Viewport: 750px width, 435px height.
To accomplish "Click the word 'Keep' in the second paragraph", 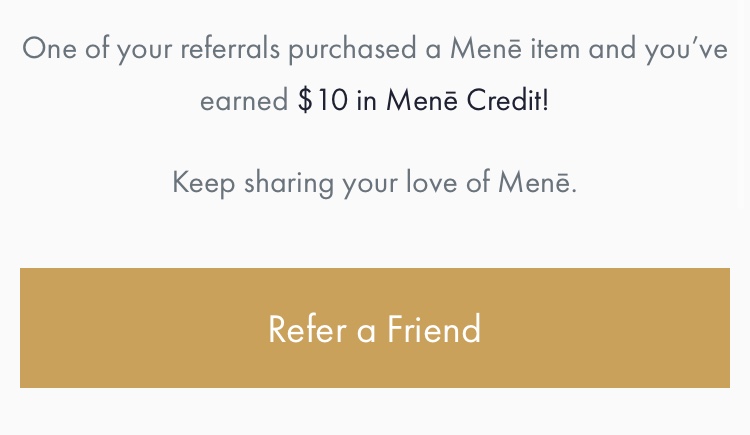I will point(204,183).
